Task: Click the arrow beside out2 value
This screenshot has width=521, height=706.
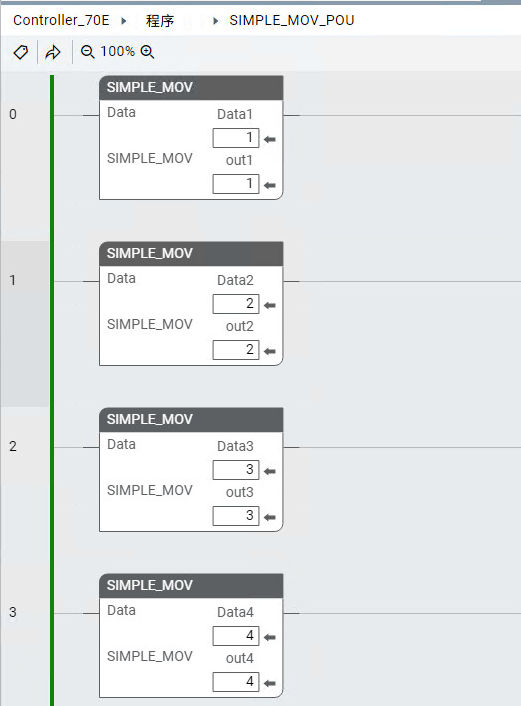Action: [x=270, y=351]
